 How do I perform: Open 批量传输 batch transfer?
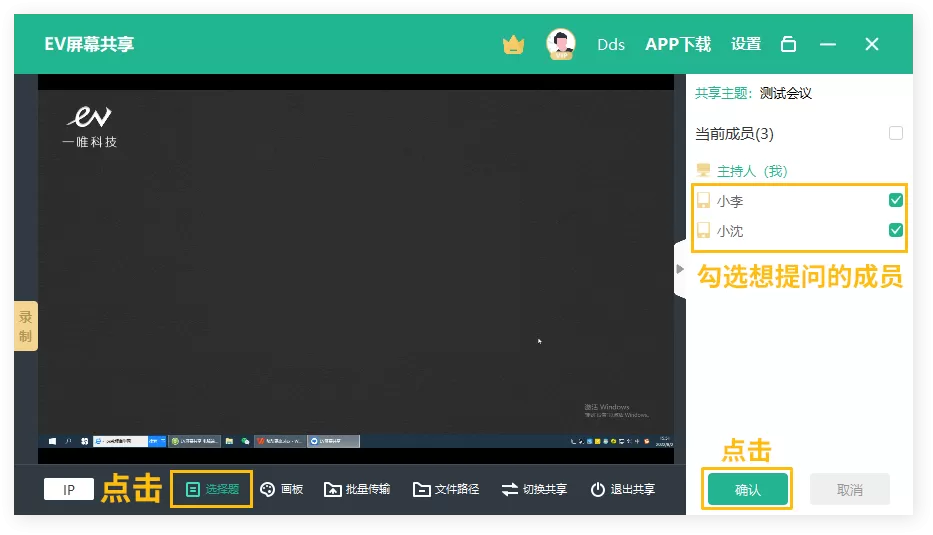[357, 489]
